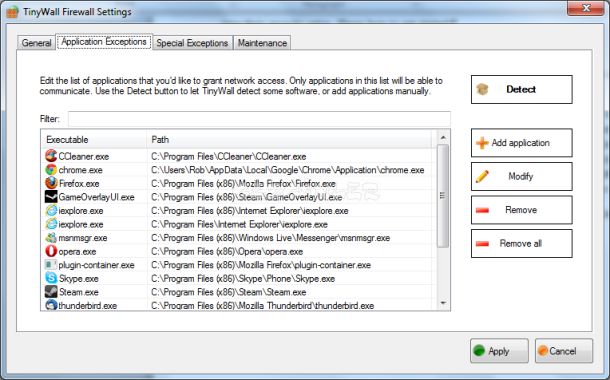Image resolution: width=610 pixels, height=380 pixels.
Task: Select the plugin-container.exe executable name
Action: click(96, 265)
